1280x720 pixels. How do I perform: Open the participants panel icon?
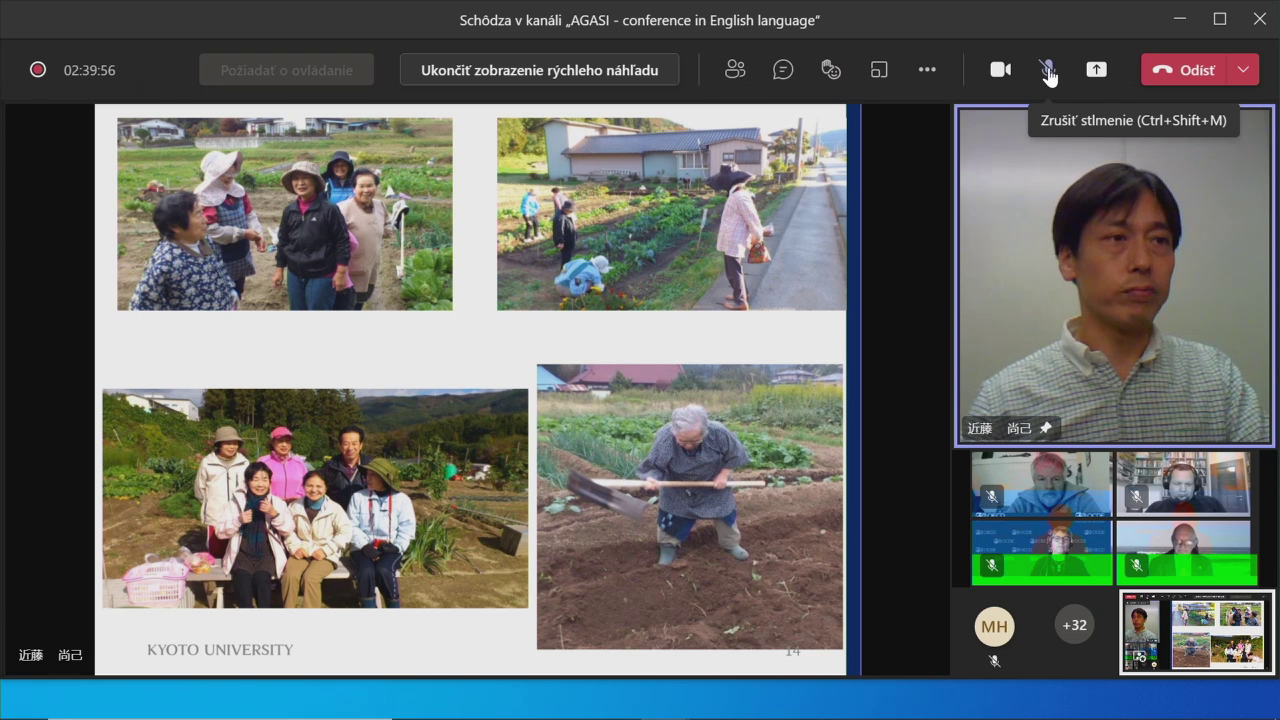click(735, 69)
